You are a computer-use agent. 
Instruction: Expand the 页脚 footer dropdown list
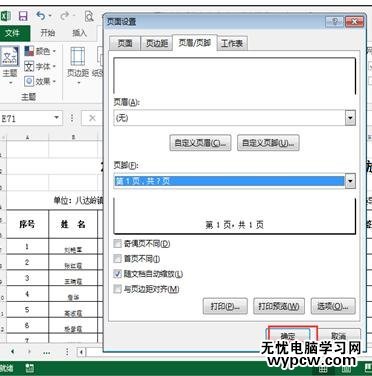pyautogui.click(x=350, y=181)
